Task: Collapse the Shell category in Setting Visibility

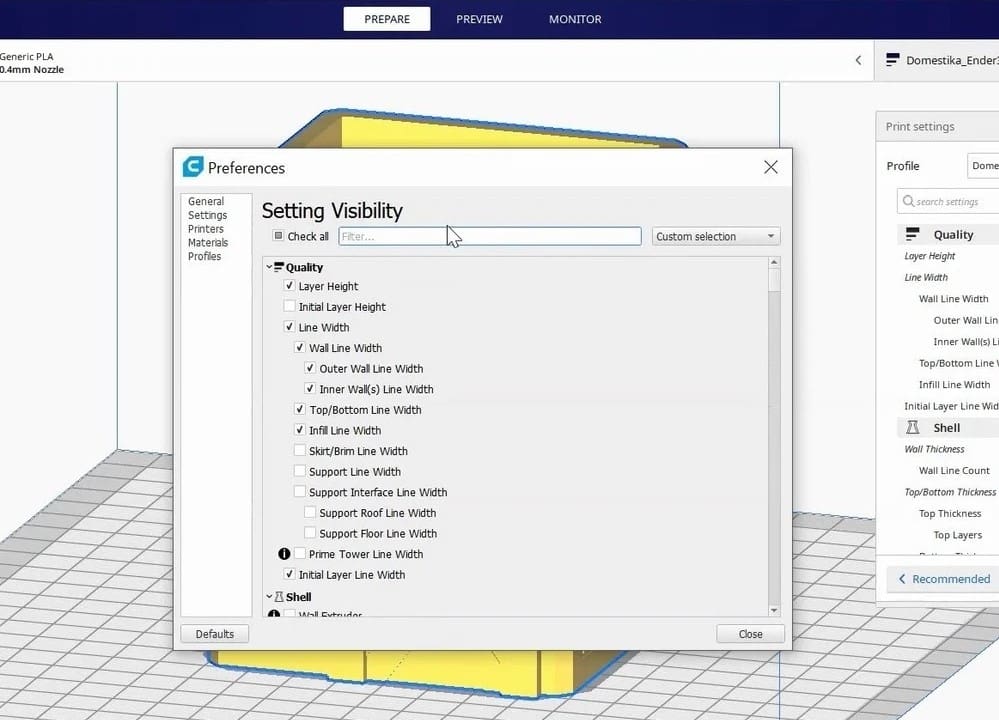Action: [269, 597]
